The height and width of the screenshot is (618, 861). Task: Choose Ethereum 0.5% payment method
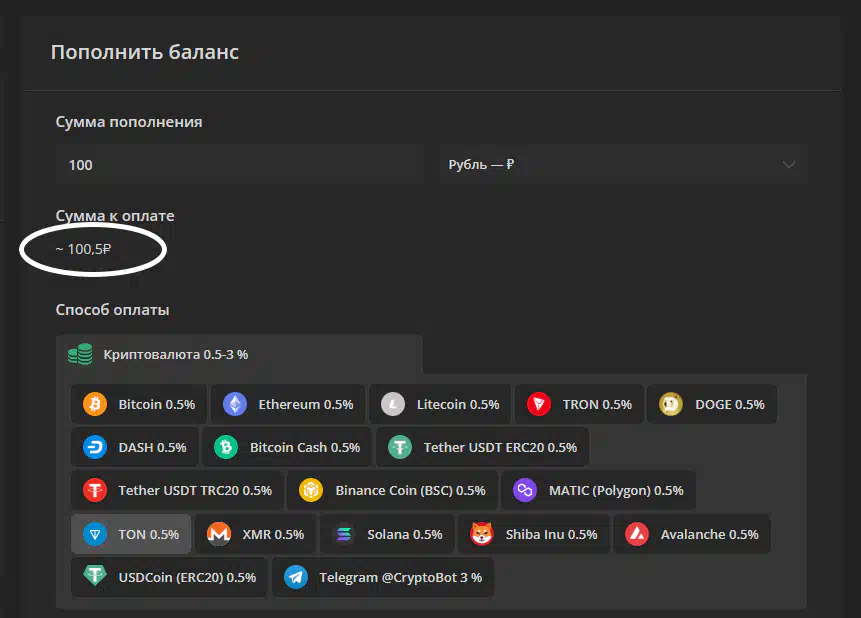pyautogui.click(x=288, y=404)
